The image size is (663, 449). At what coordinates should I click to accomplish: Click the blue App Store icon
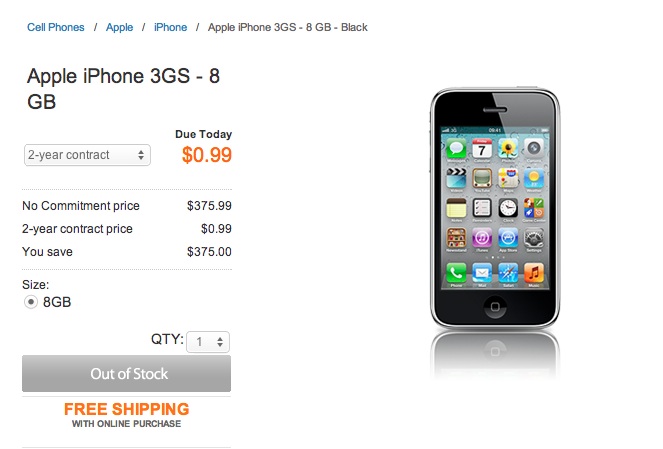pos(508,238)
